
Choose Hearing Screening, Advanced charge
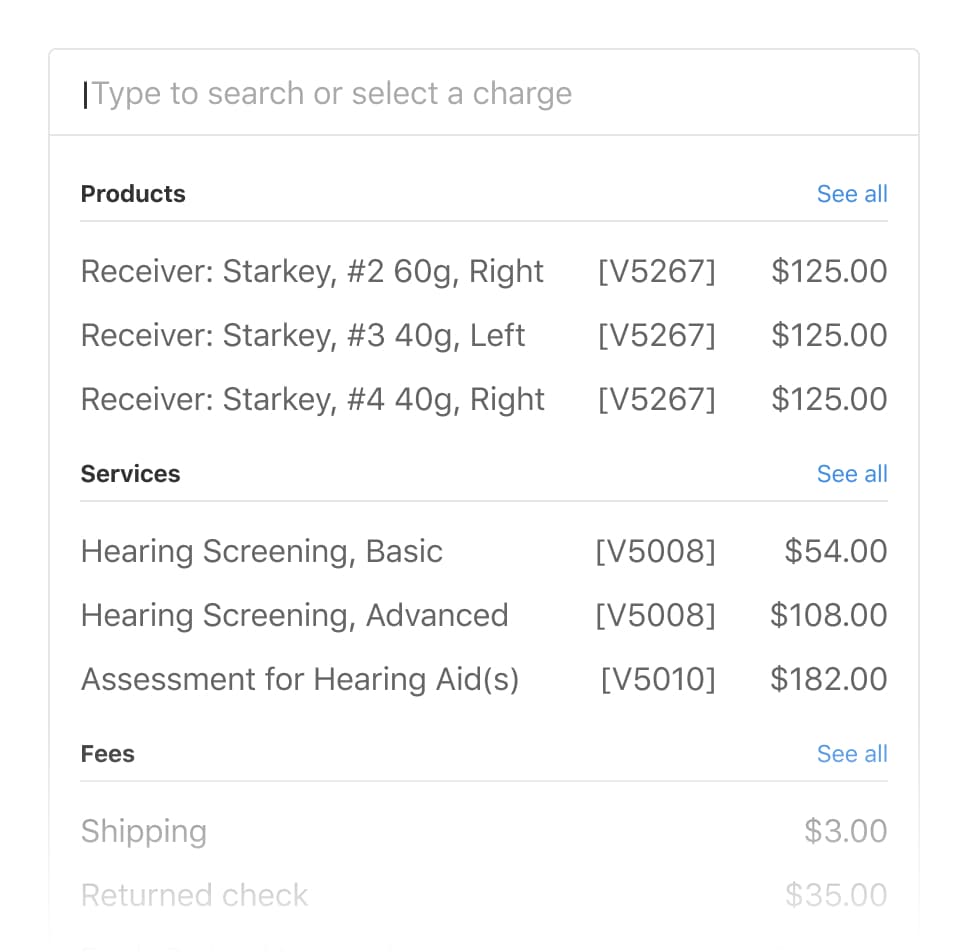(x=295, y=616)
